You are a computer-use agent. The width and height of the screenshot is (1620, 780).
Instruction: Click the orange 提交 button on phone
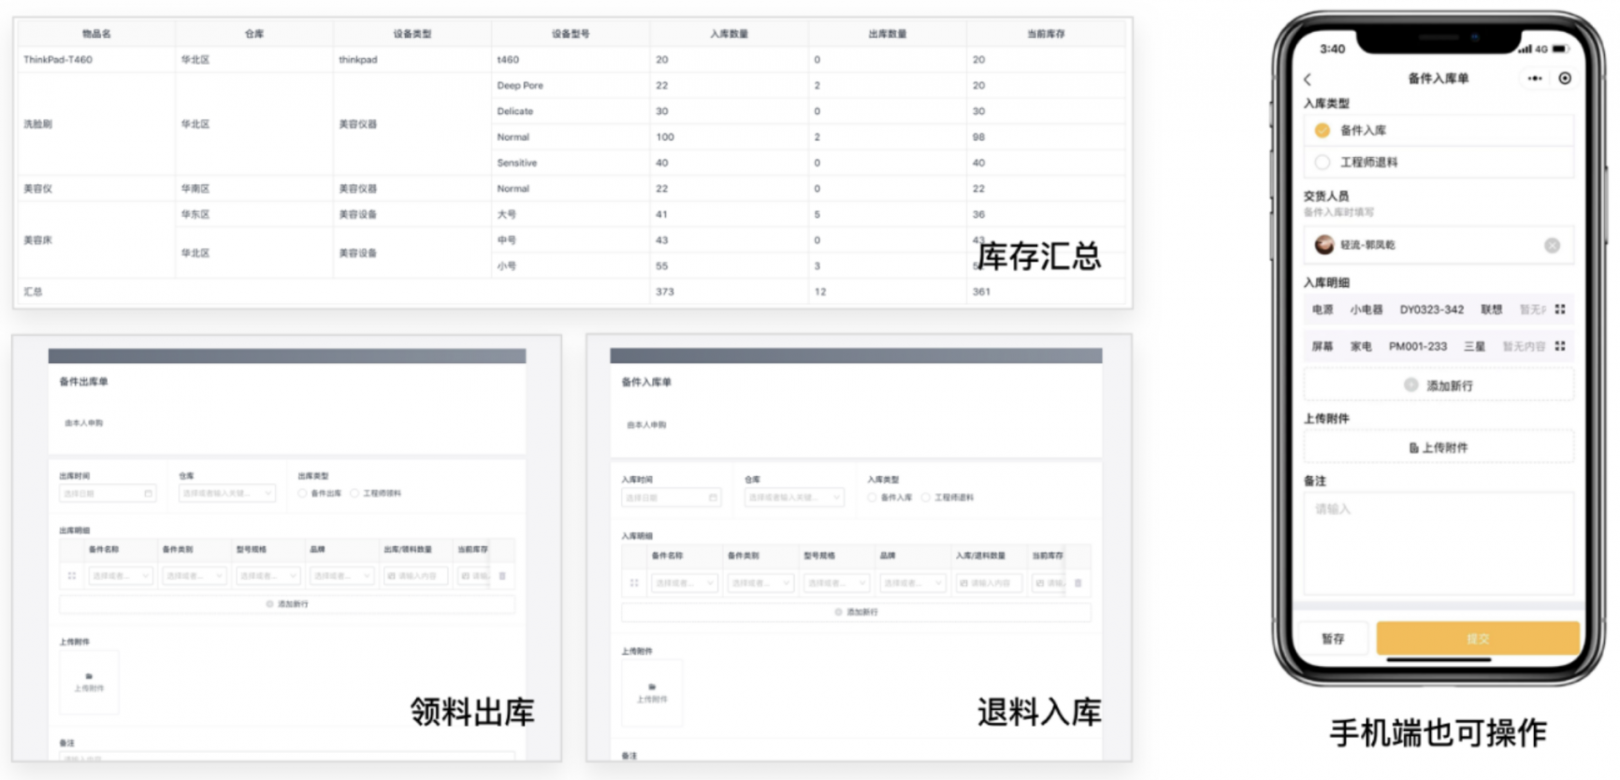pyautogui.click(x=1477, y=638)
